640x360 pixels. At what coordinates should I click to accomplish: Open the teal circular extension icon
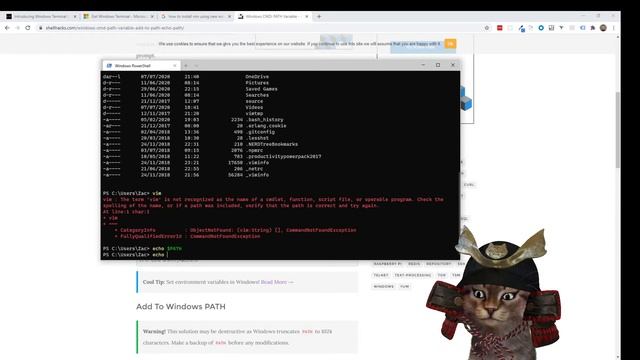[541, 28]
